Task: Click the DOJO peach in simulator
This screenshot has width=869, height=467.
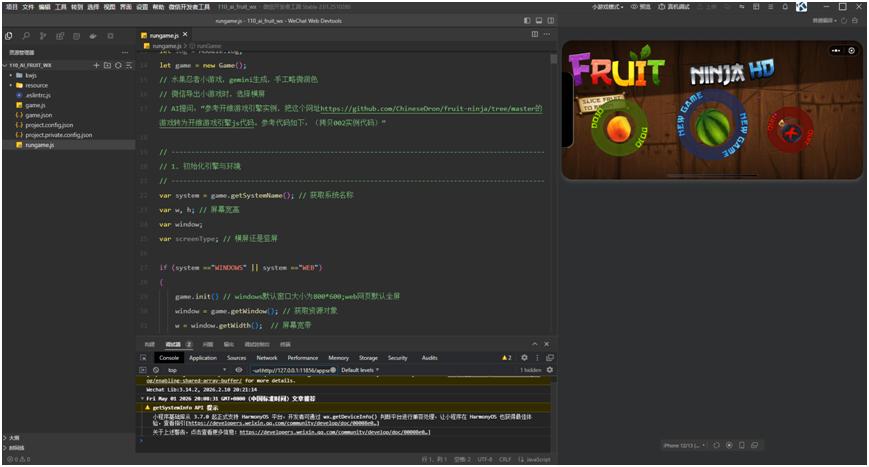Action: point(619,129)
